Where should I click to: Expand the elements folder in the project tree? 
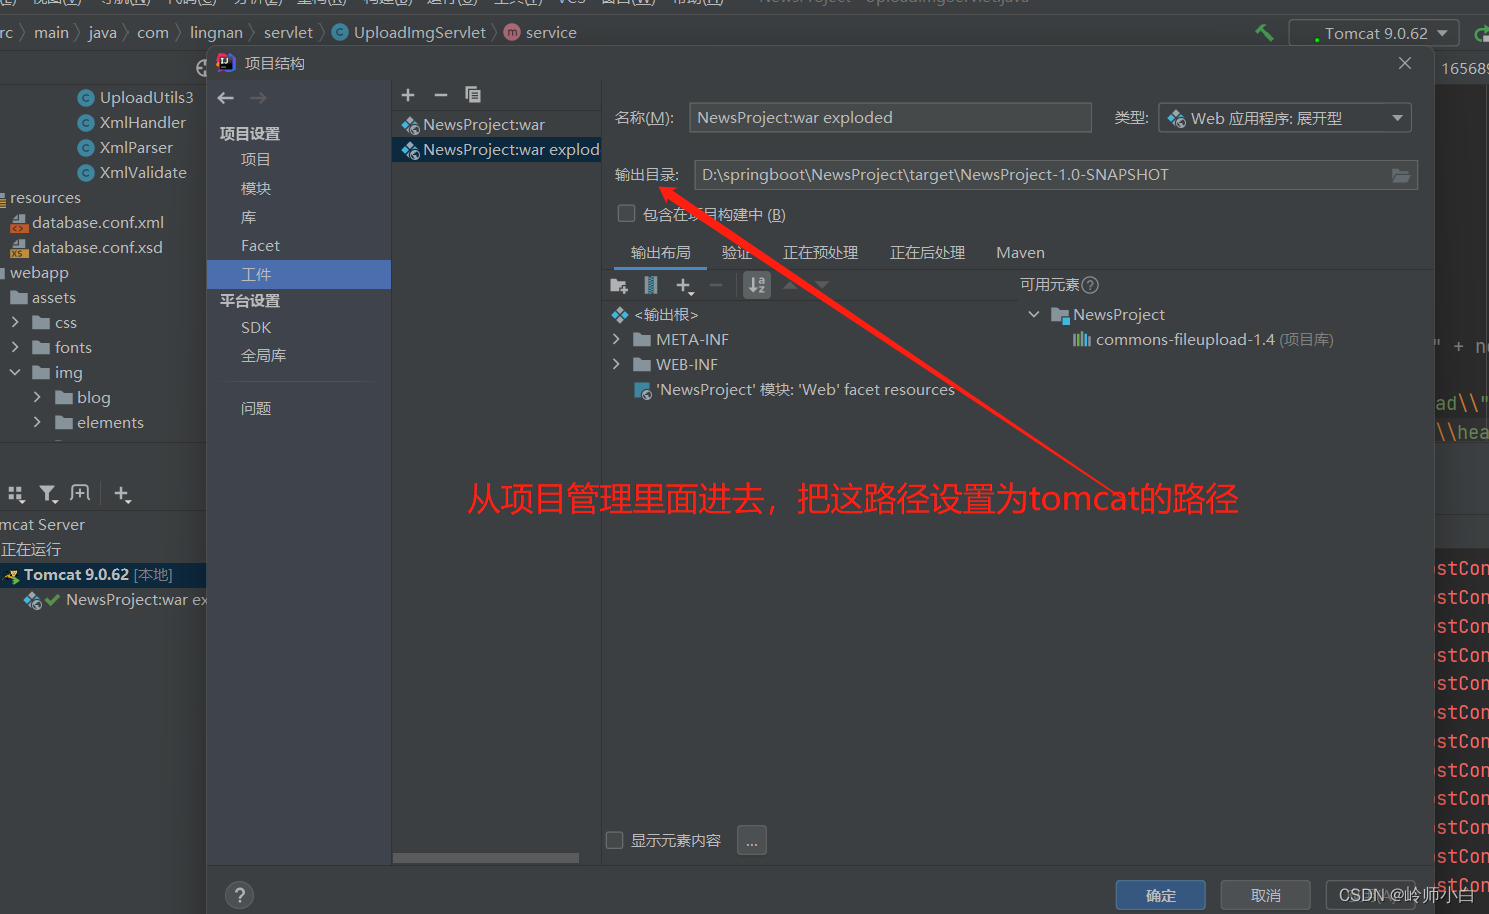tap(38, 423)
